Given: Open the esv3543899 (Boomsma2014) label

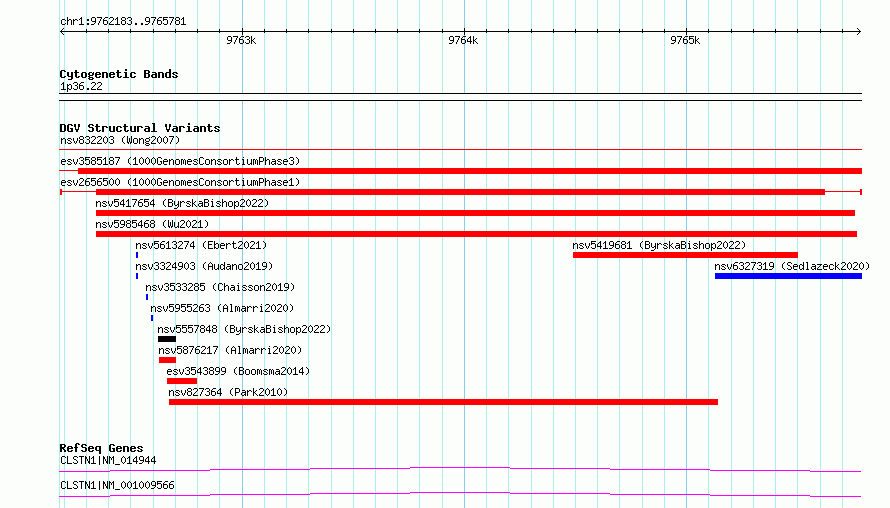Looking at the screenshot, I should pos(238,371).
